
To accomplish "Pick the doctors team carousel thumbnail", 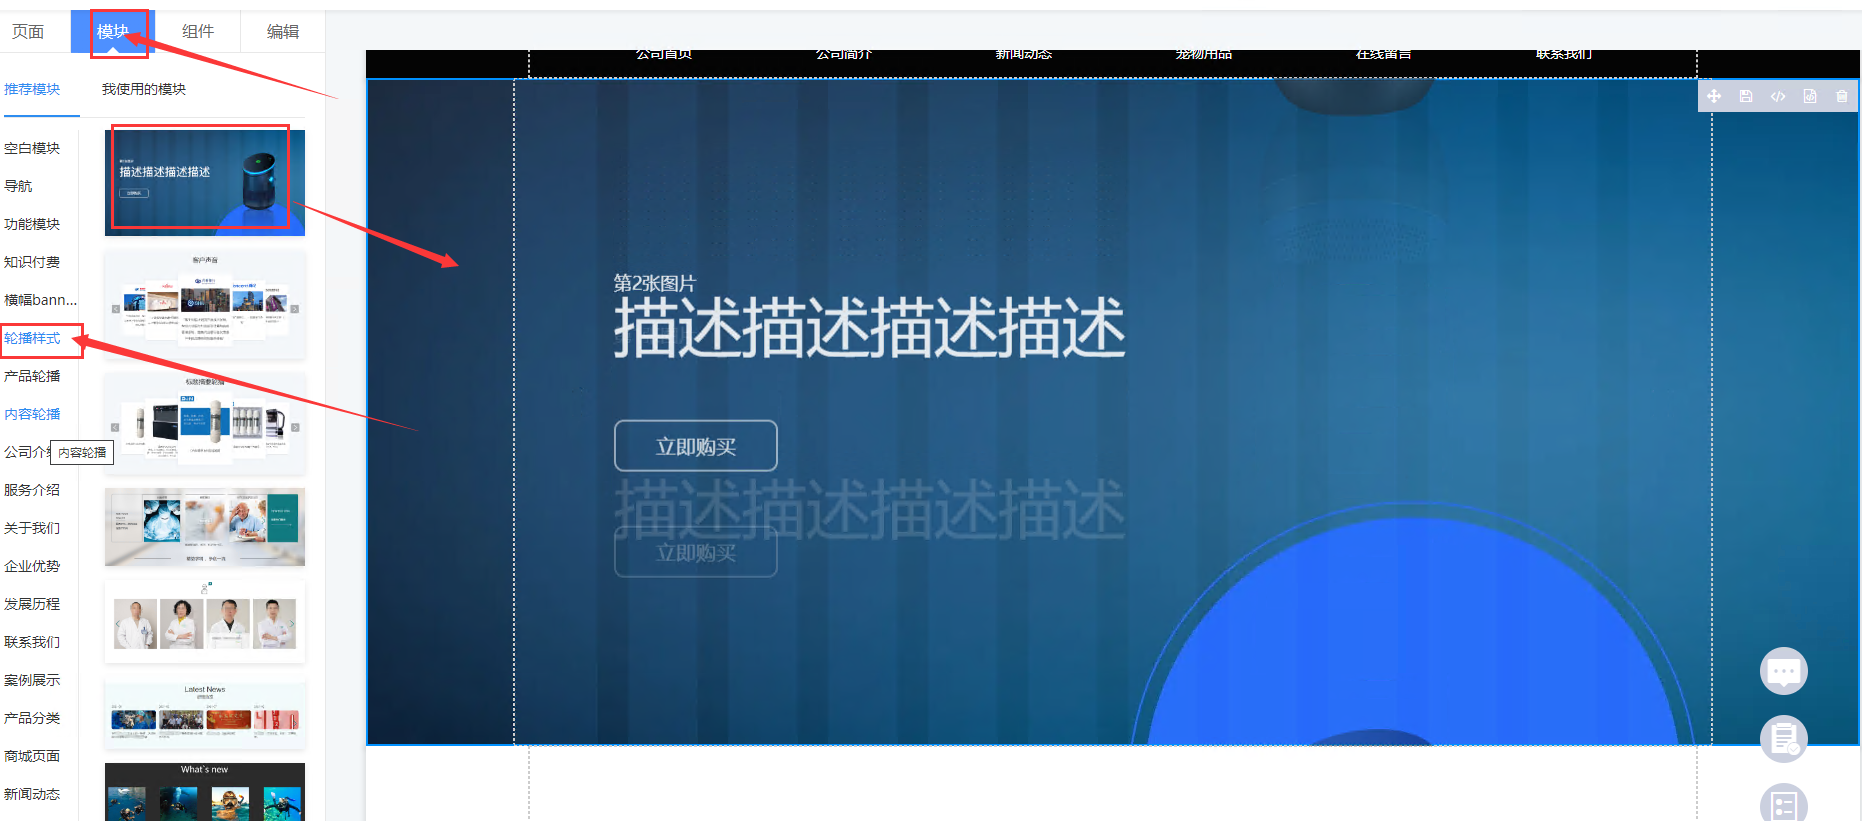I will click(x=205, y=622).
